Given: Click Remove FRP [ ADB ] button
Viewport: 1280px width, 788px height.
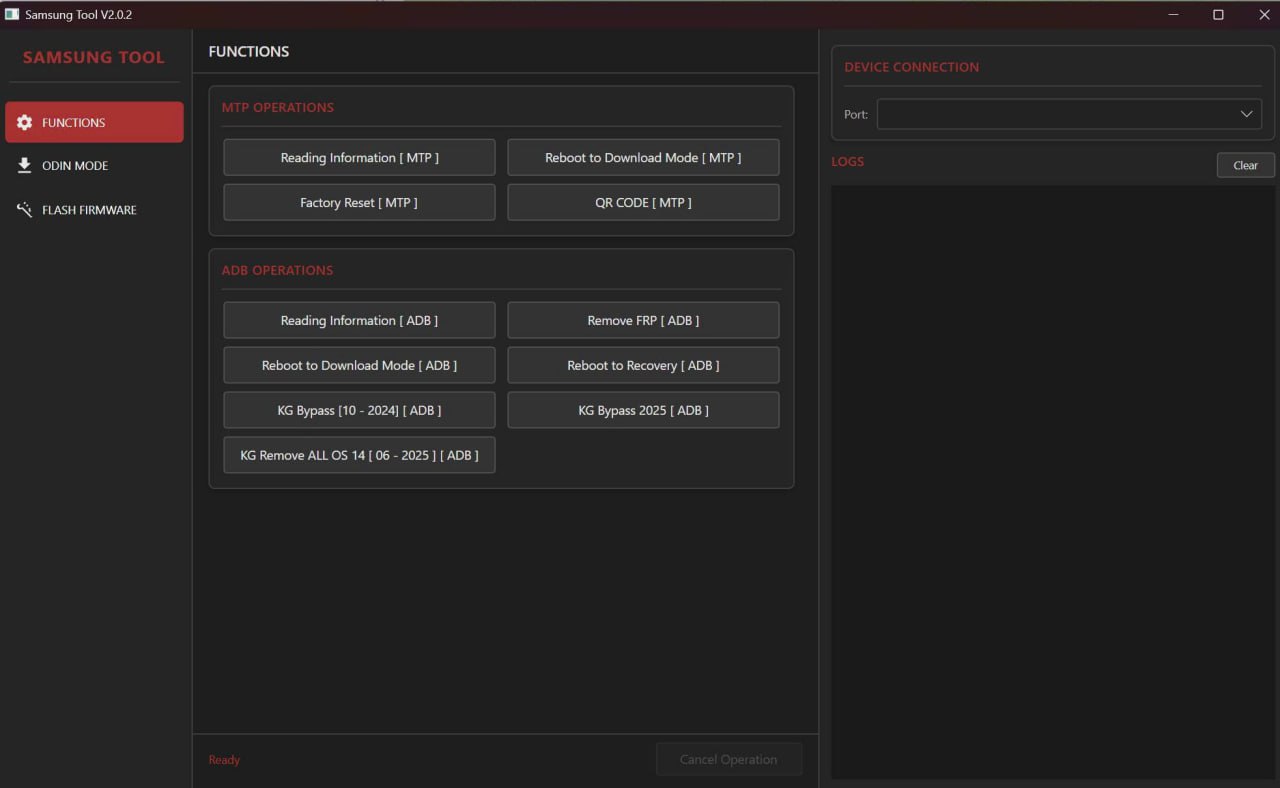Looking at the screenshot, I should coord(643,320).
